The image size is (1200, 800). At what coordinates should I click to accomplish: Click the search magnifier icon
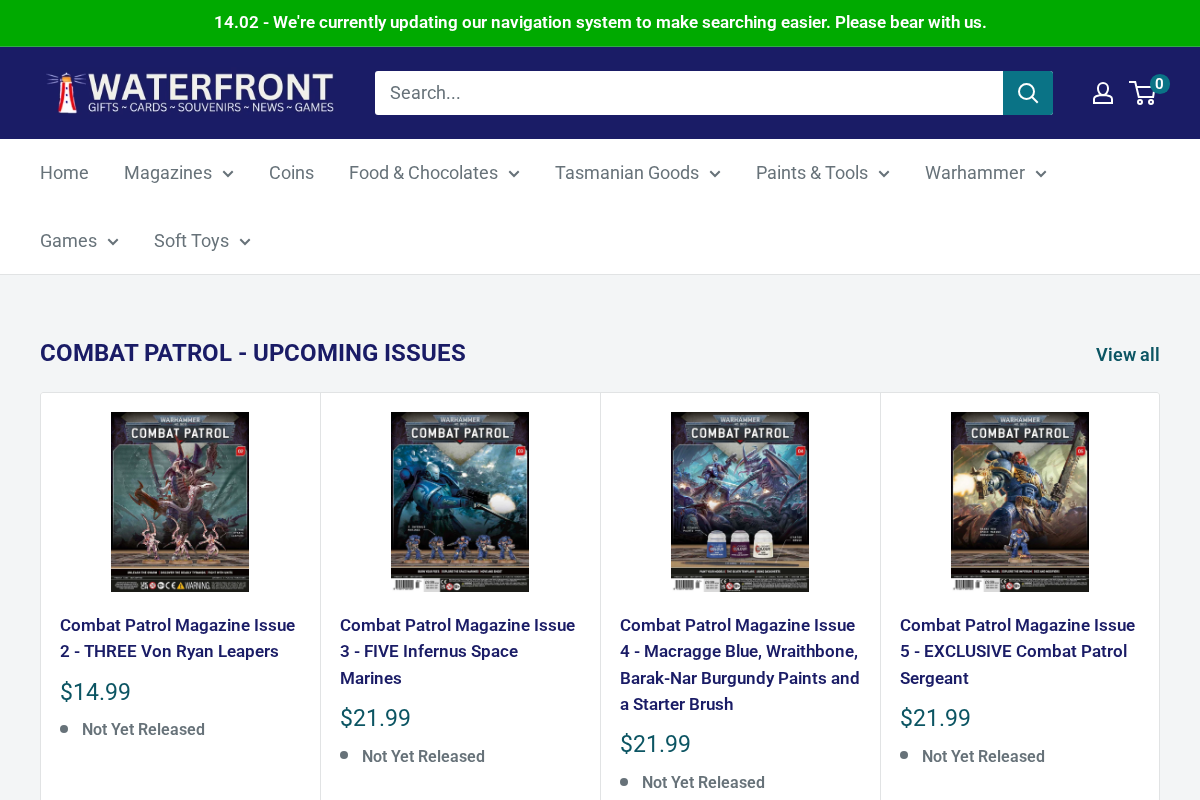click(x=1028, y=92)
